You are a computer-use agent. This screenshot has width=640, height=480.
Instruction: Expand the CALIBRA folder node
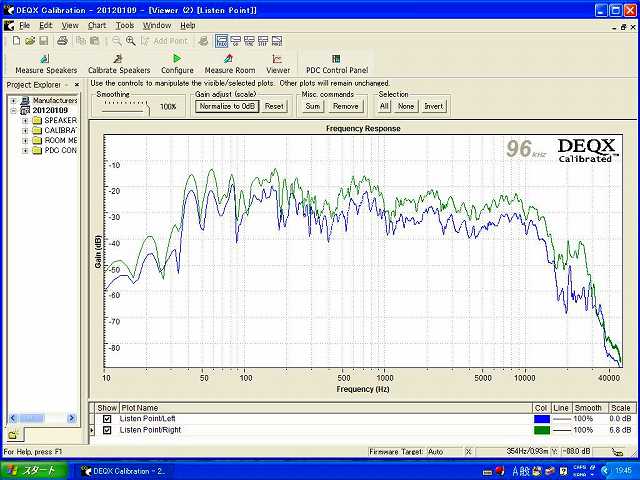(x=25, y=131)
